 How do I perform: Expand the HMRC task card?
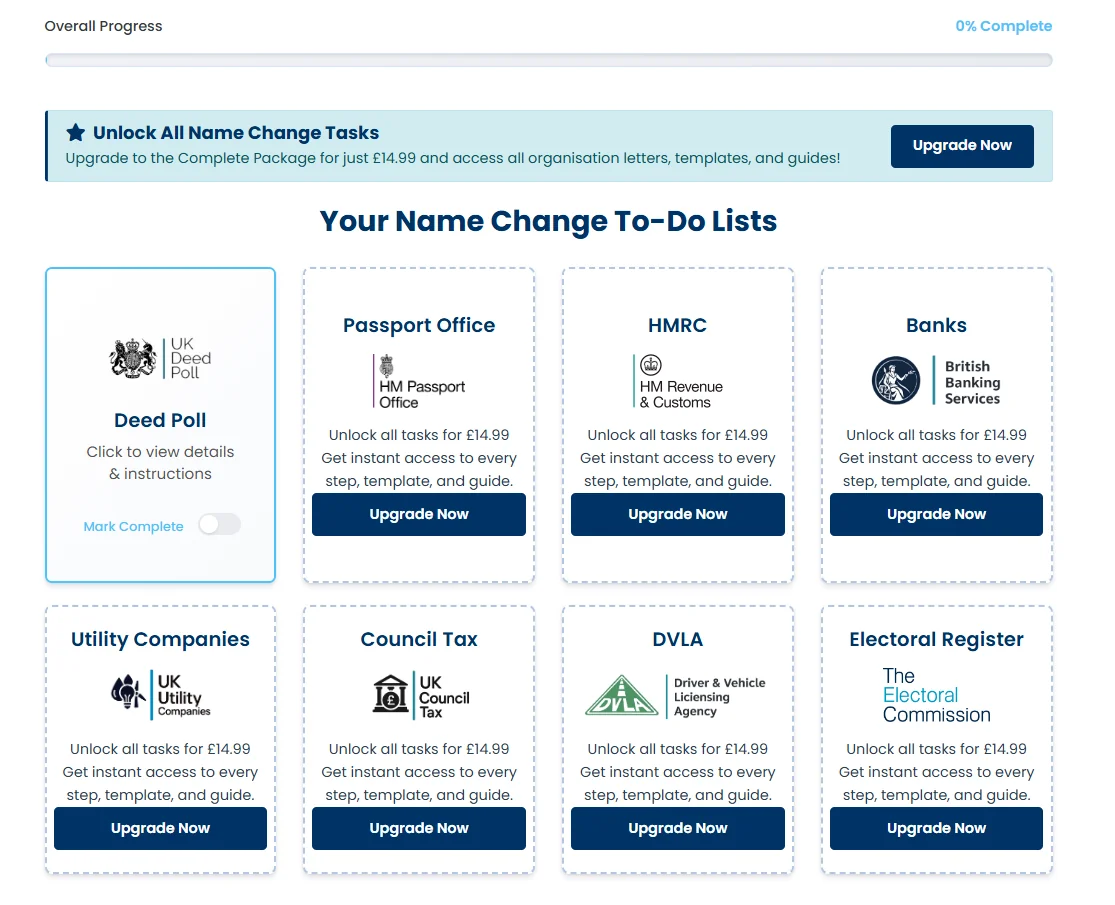(677, 325)
